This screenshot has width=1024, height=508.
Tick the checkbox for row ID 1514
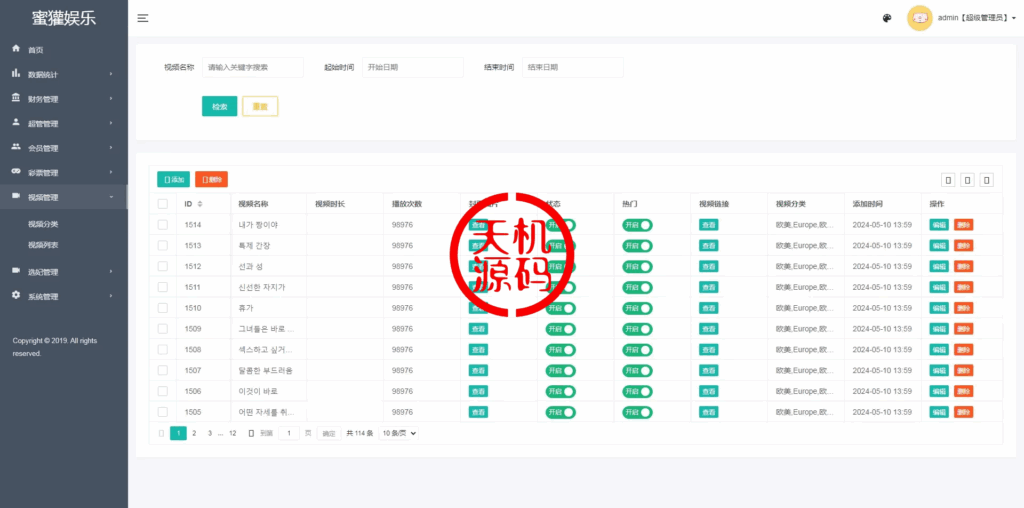point(162,225)
